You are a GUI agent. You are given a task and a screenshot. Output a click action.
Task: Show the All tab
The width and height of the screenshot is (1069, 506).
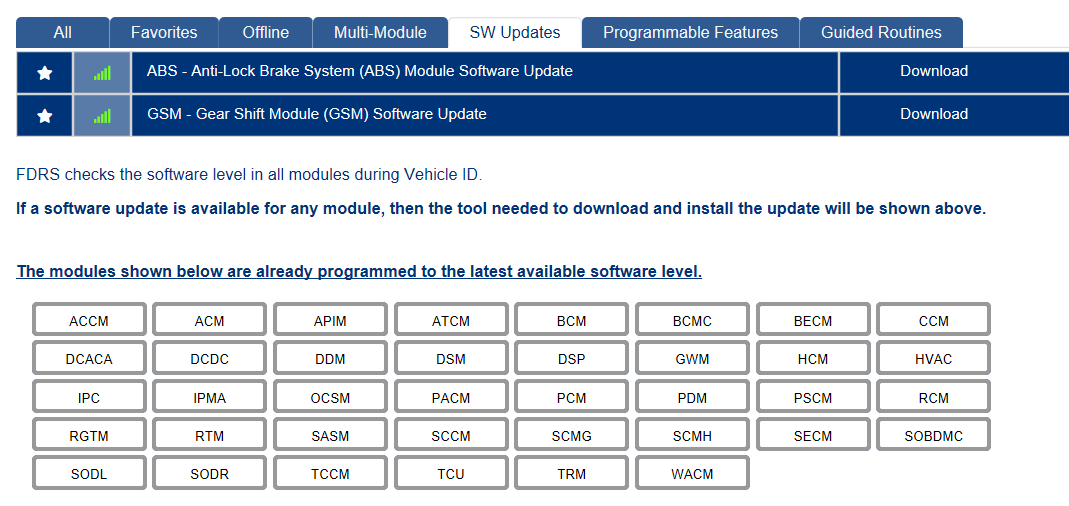point(62,33)
